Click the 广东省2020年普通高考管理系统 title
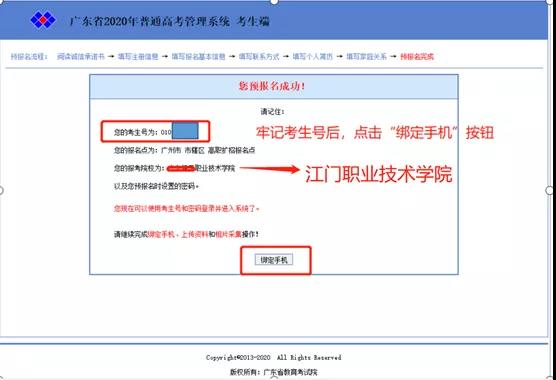 coord(169,21)
